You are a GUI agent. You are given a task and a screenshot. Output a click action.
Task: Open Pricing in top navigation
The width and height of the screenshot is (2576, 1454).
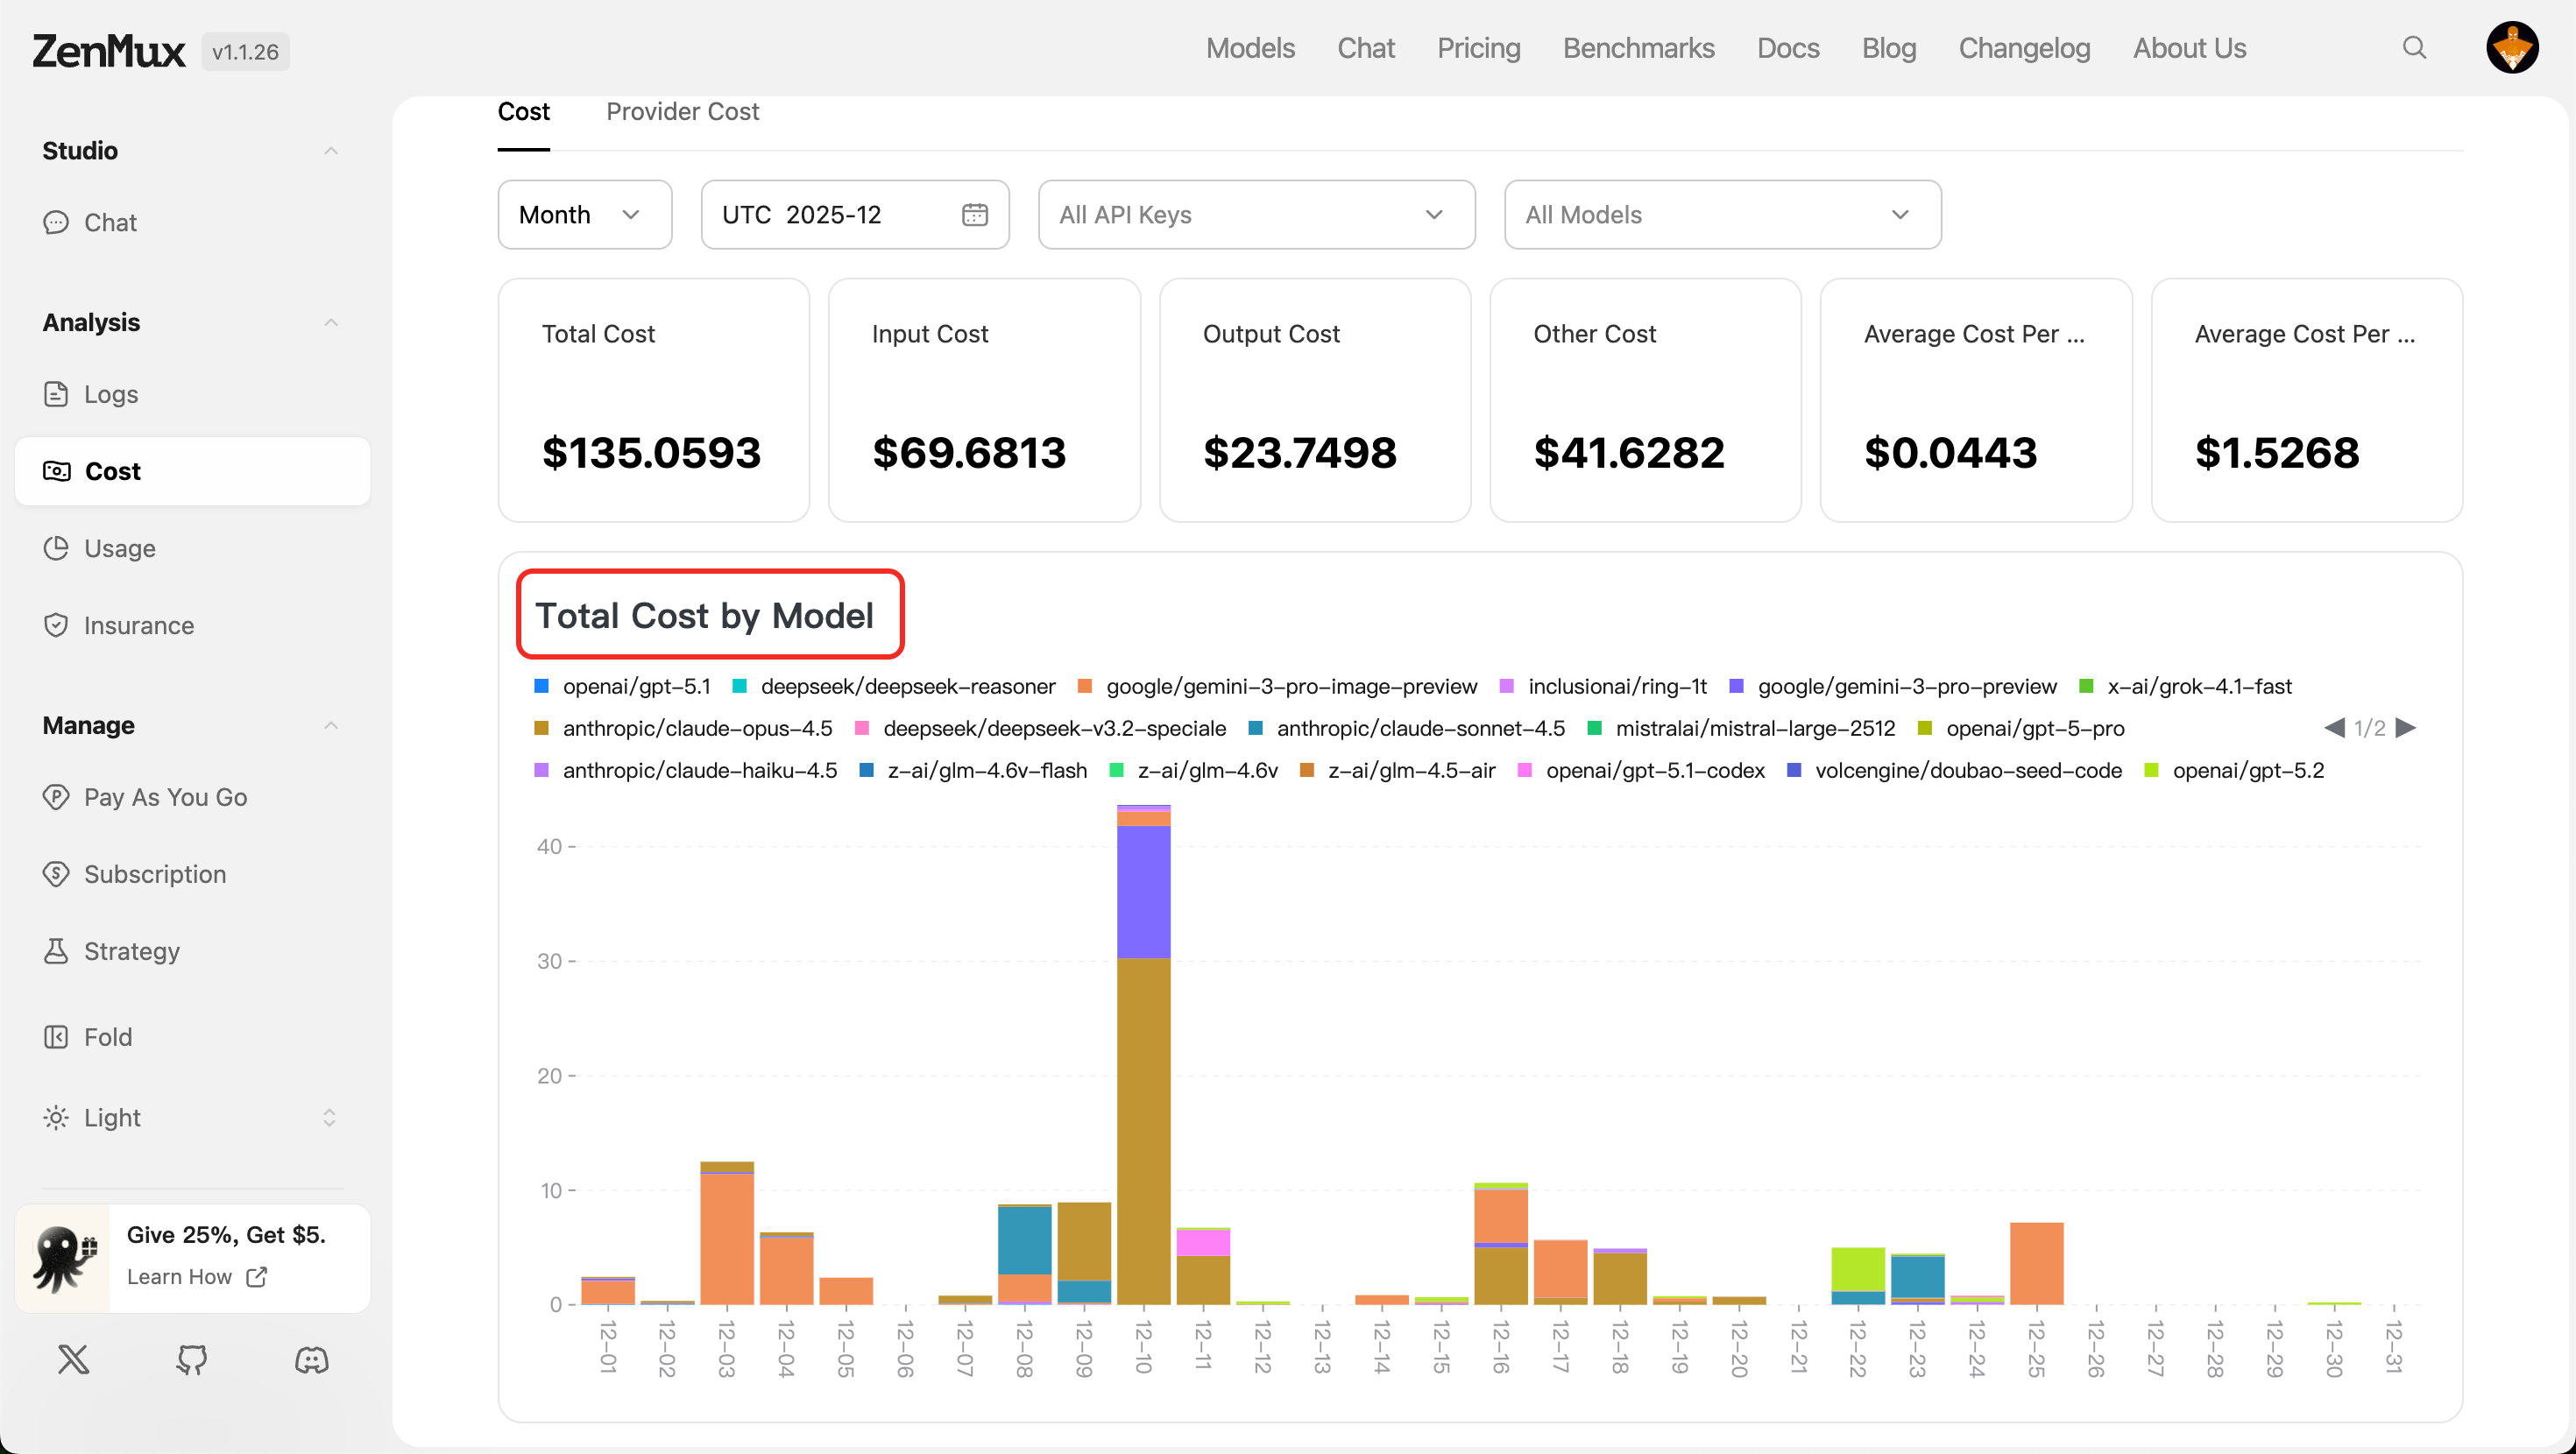tap(1478, 48)
